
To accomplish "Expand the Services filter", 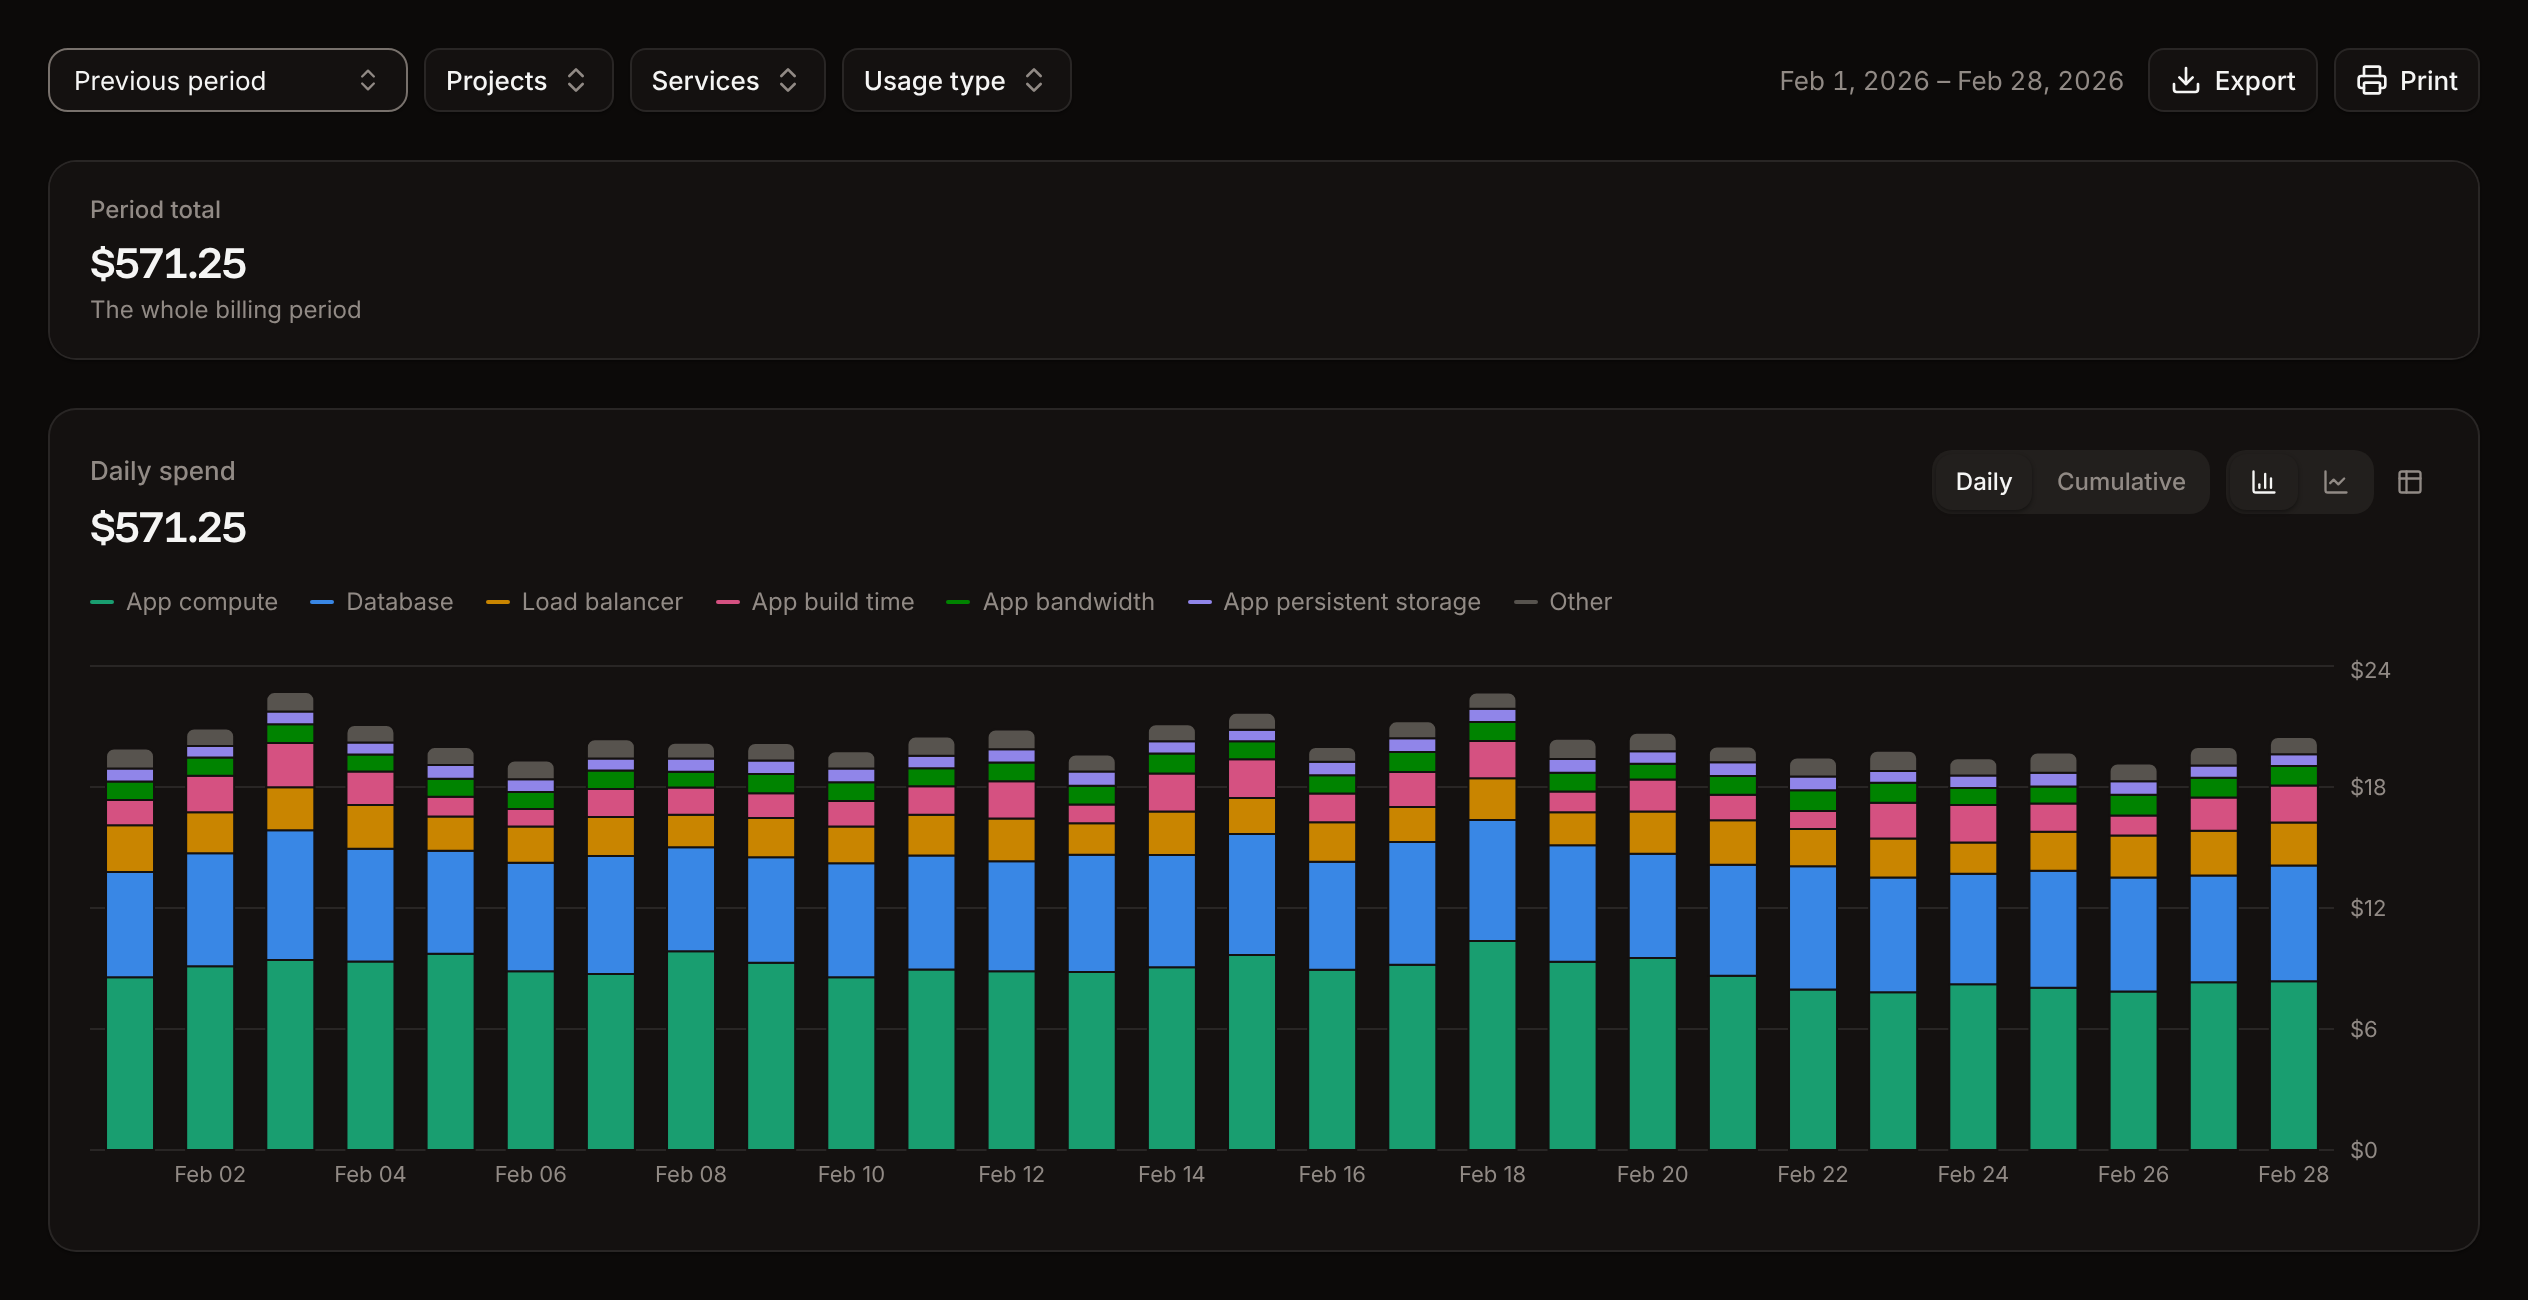I will (x=727, y=80).
